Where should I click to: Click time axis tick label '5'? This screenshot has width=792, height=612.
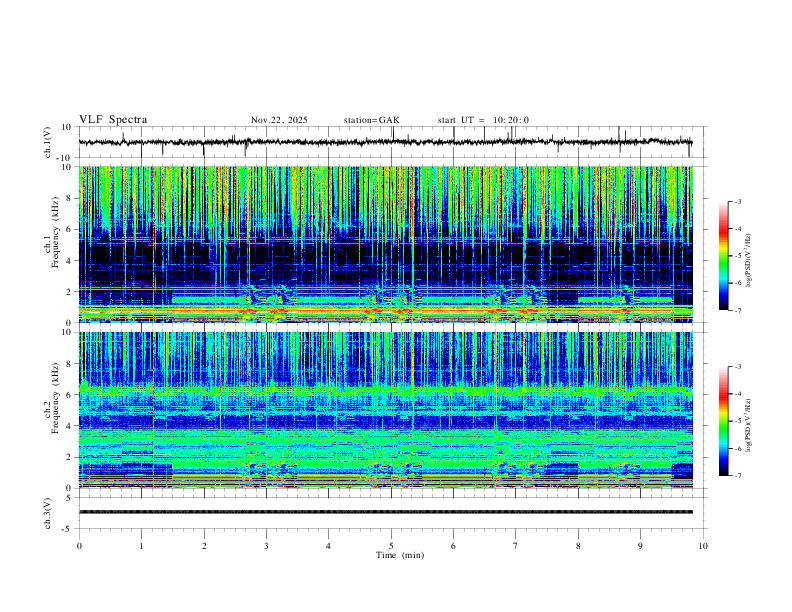[x=391, y=546]
